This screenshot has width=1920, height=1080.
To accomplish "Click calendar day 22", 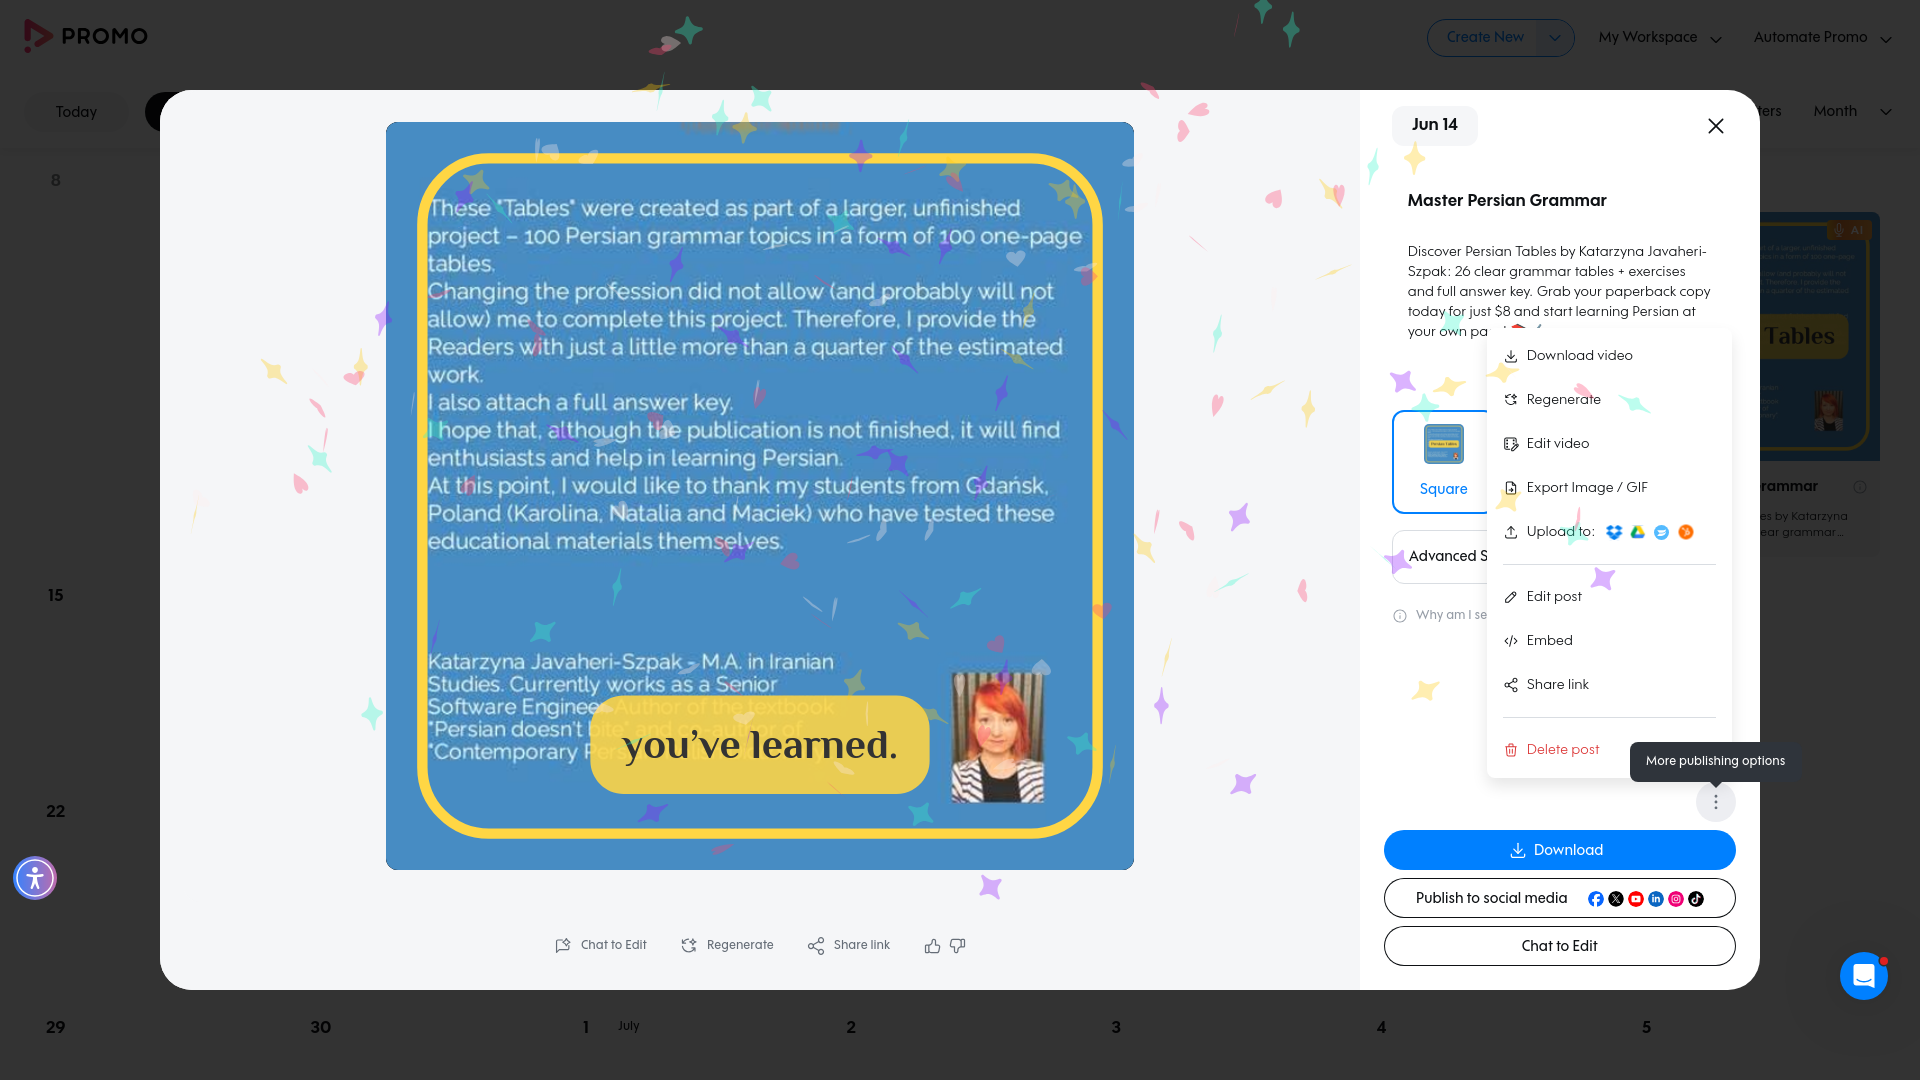I will [56, 811].
